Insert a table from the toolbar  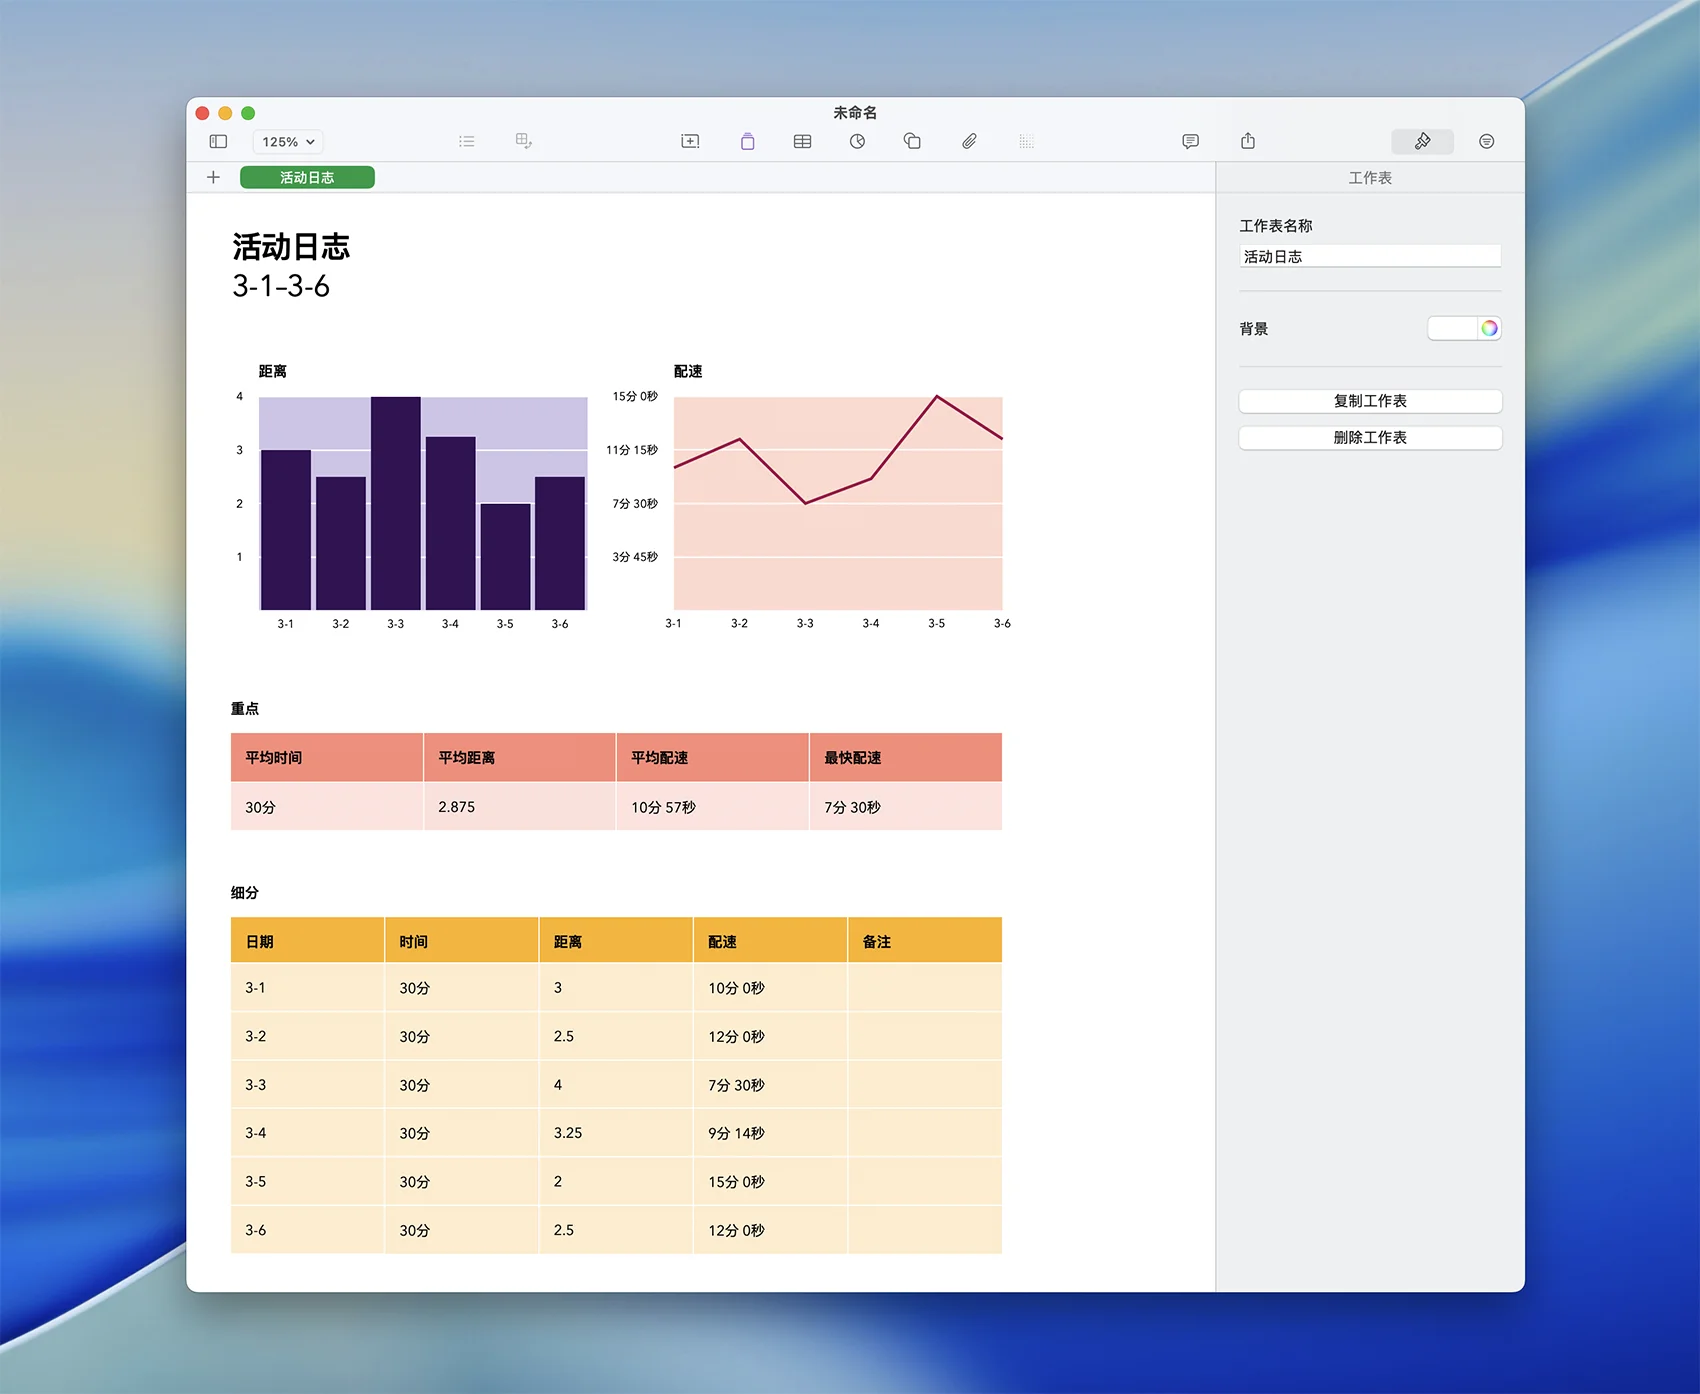(802, 142)
